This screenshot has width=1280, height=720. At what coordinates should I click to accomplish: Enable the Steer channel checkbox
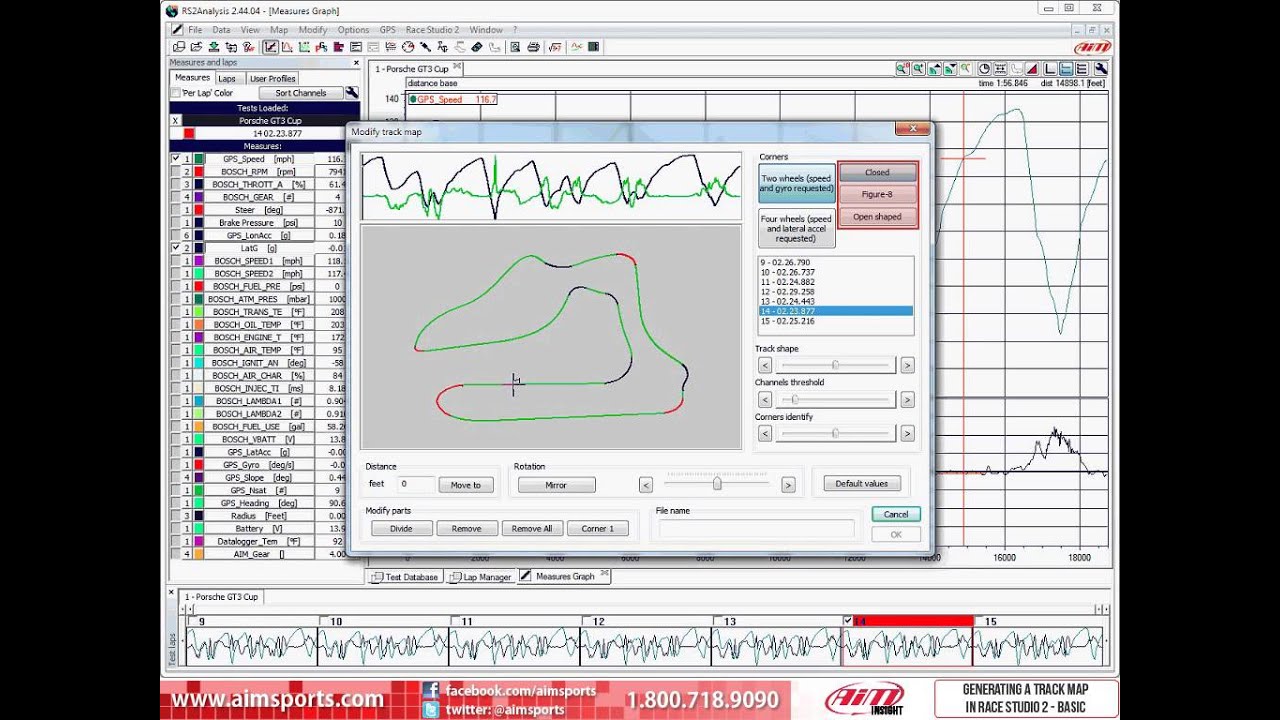176,210
